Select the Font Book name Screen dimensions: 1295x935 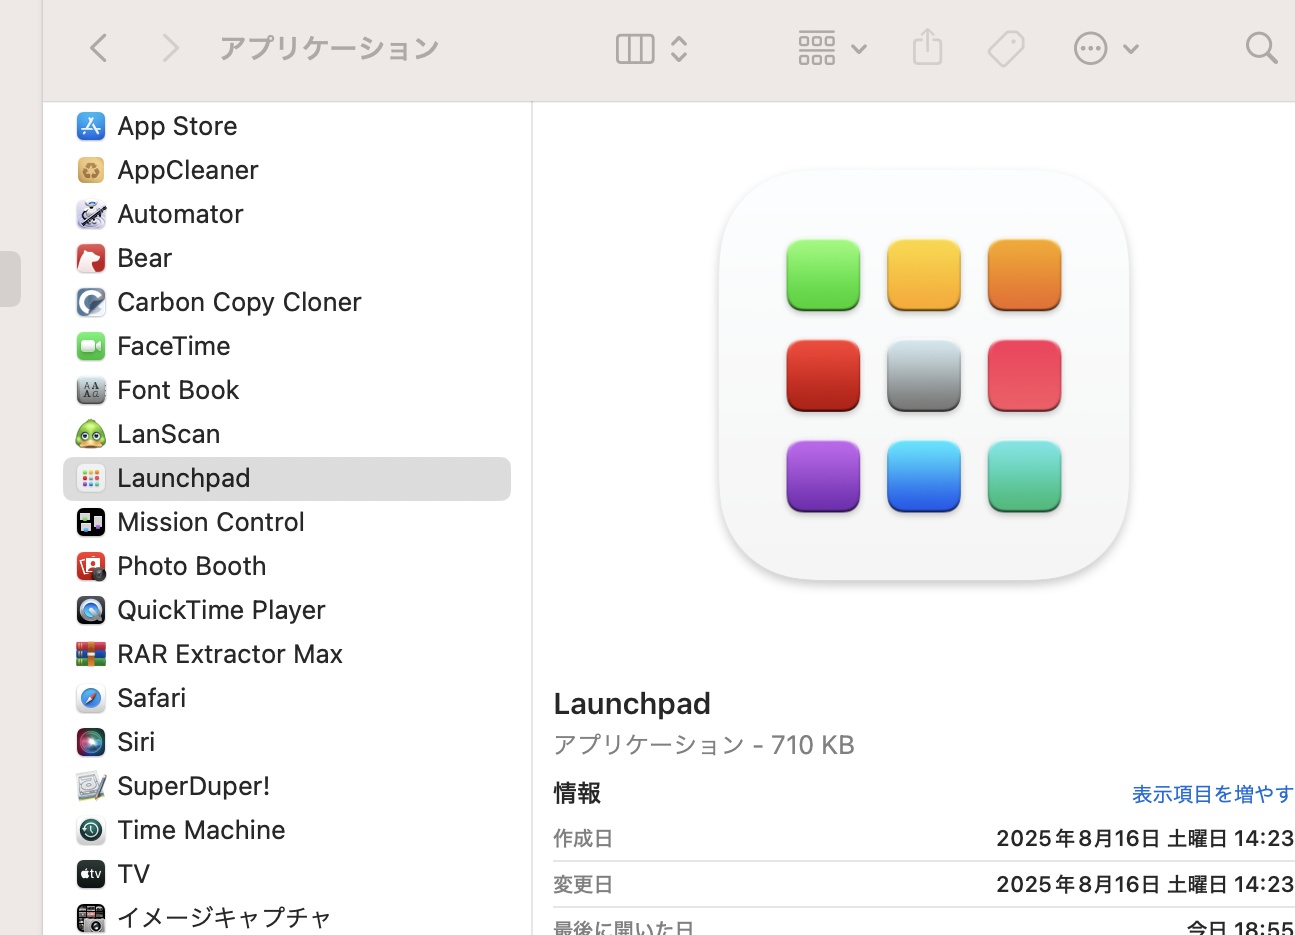[178, 390]
